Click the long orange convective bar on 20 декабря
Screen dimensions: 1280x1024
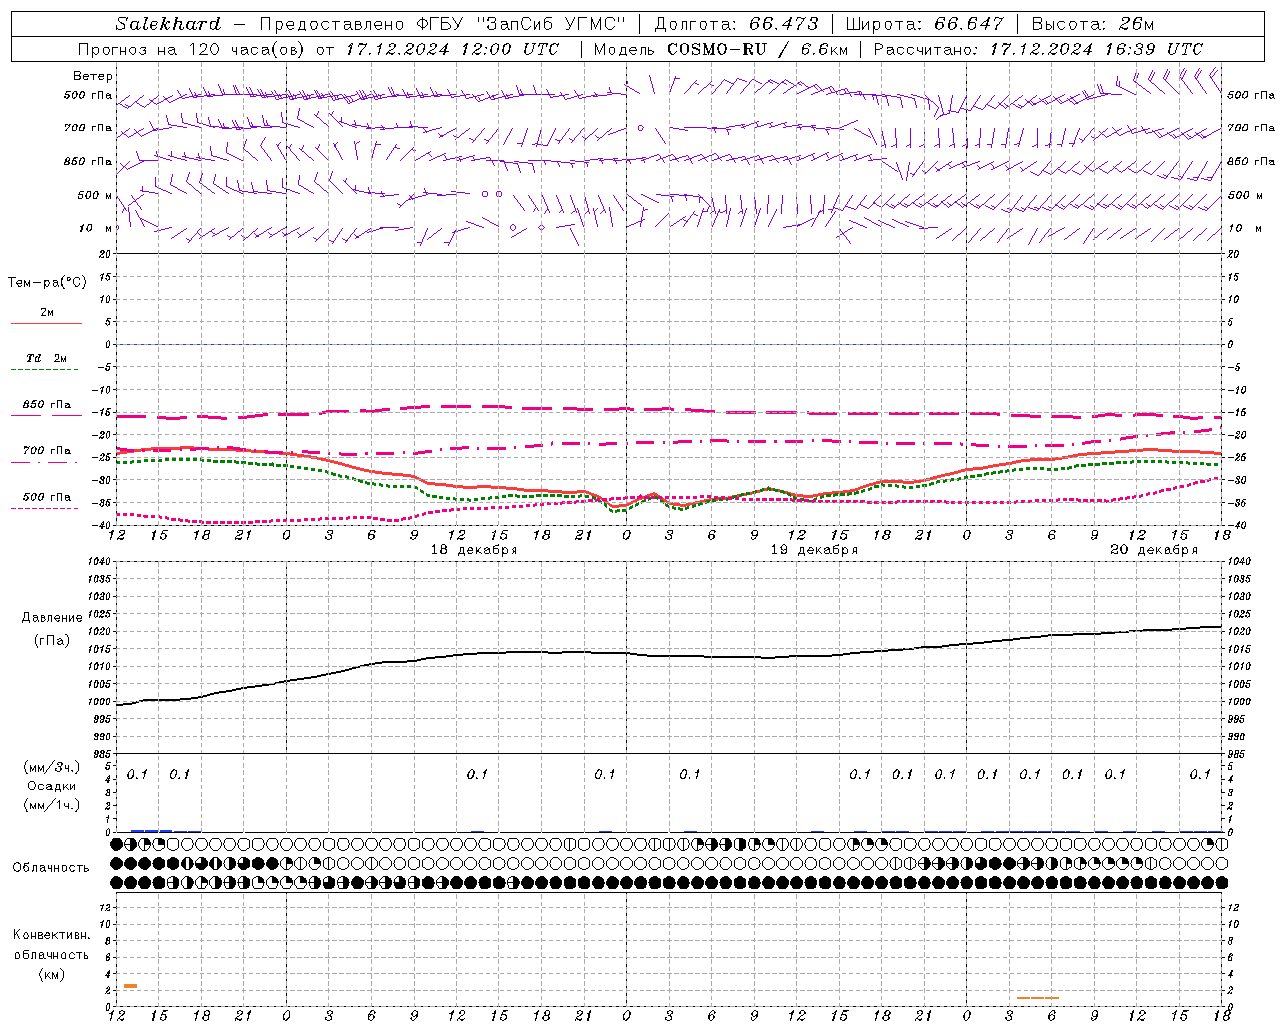(x=1037, y=998)
